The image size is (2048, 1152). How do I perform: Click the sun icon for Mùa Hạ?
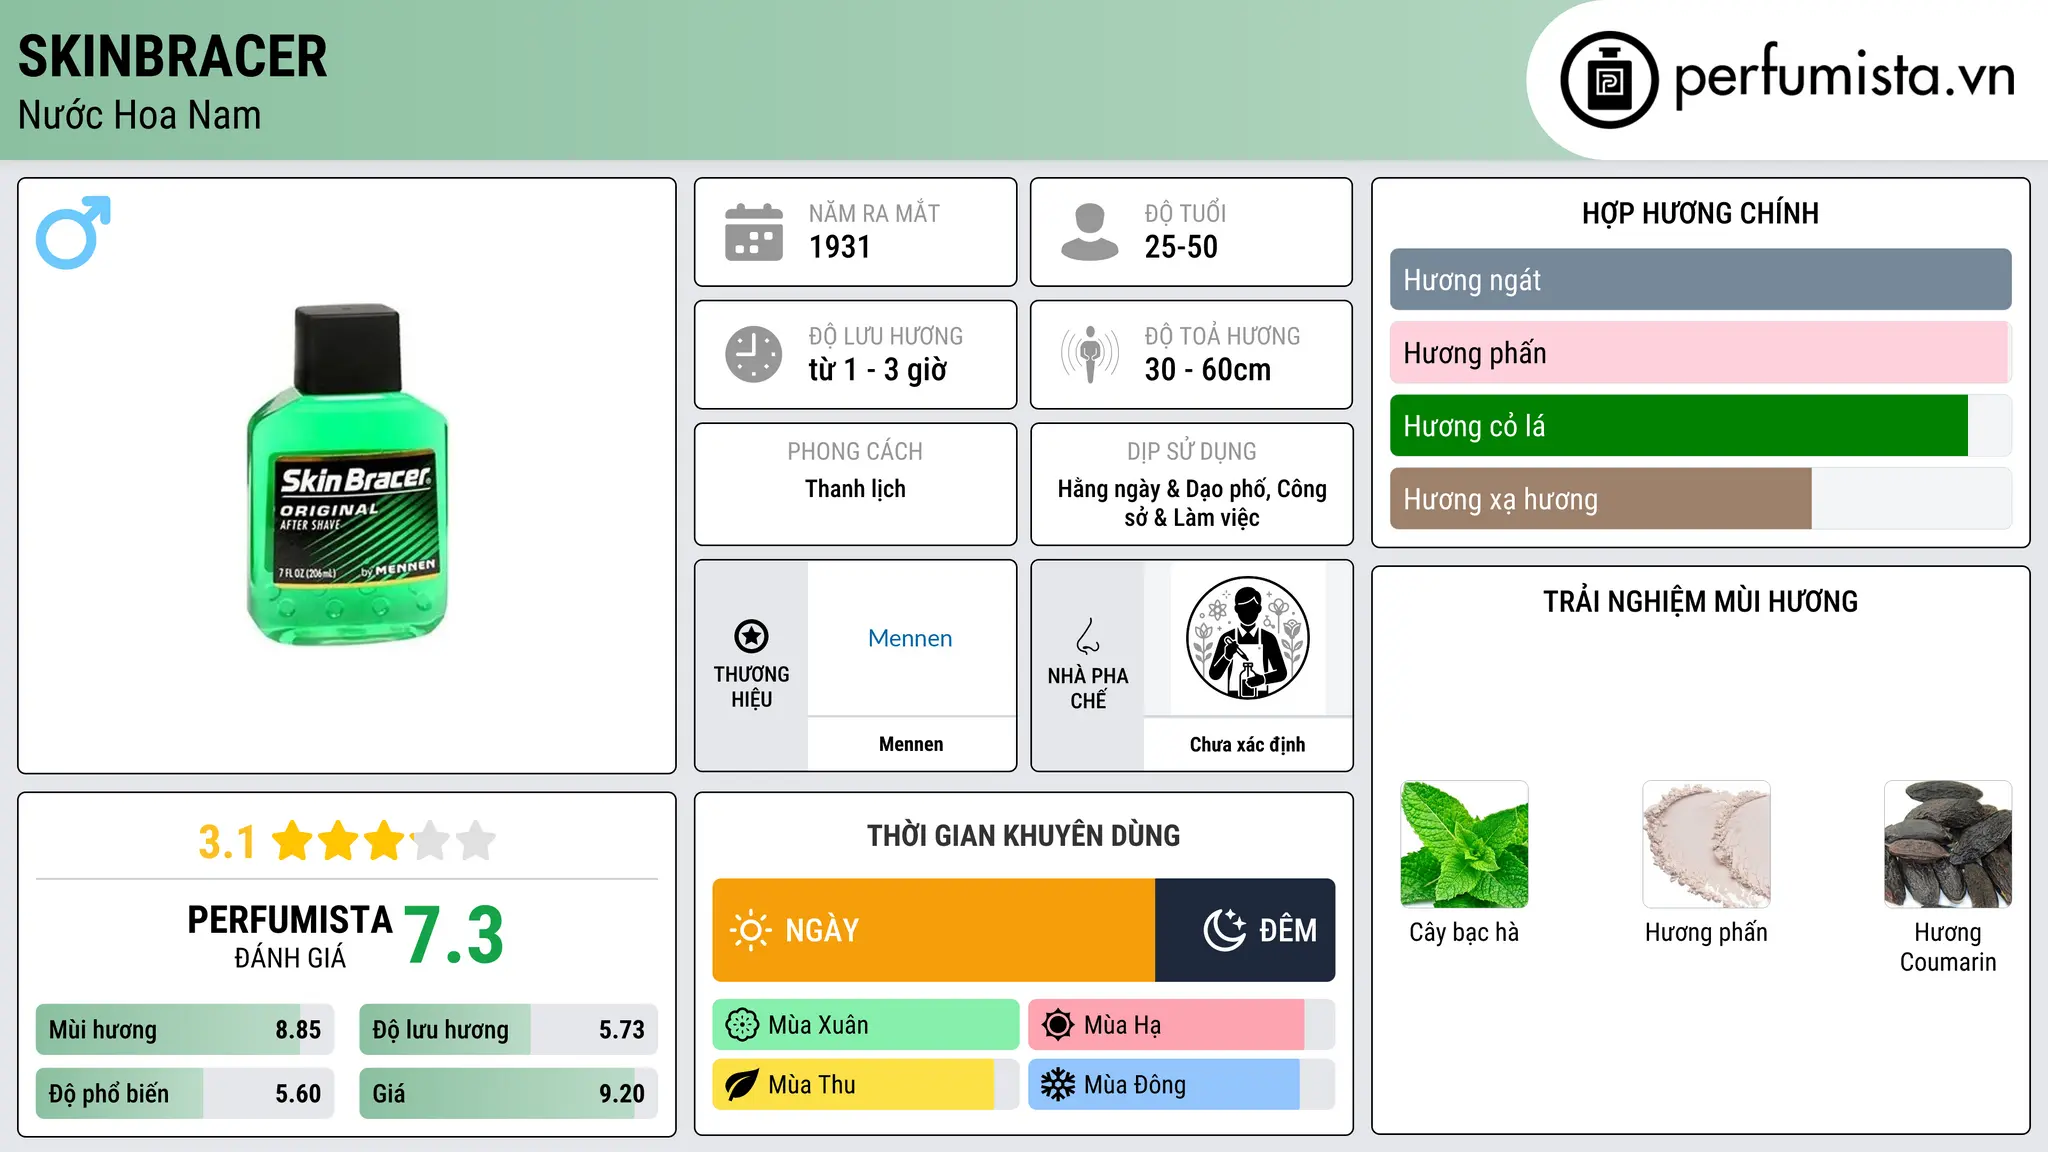(1058, 1025)
